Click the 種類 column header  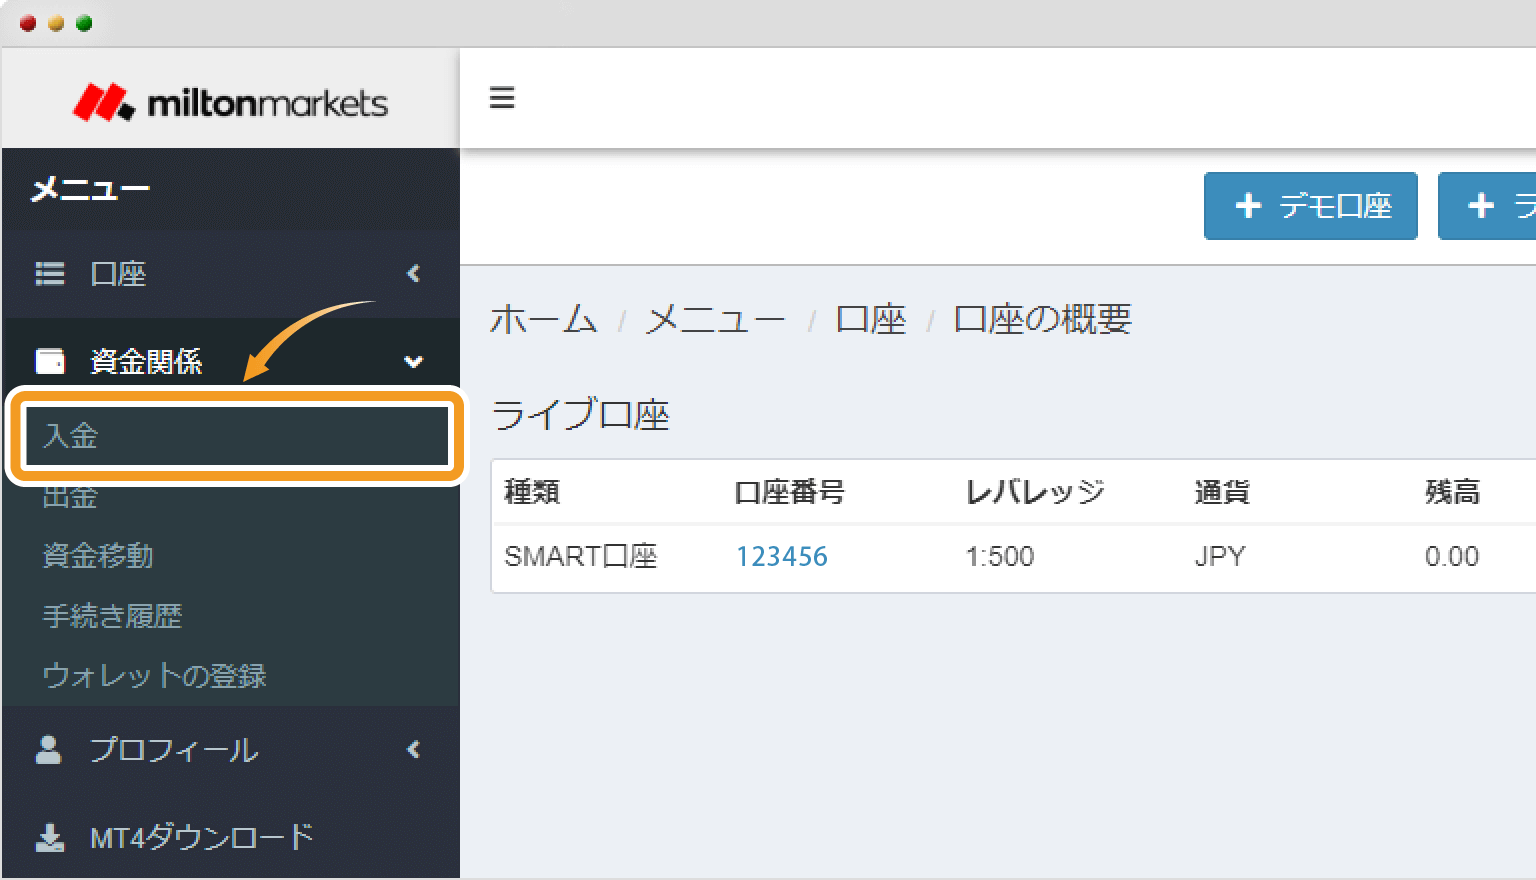click(532, 492)
